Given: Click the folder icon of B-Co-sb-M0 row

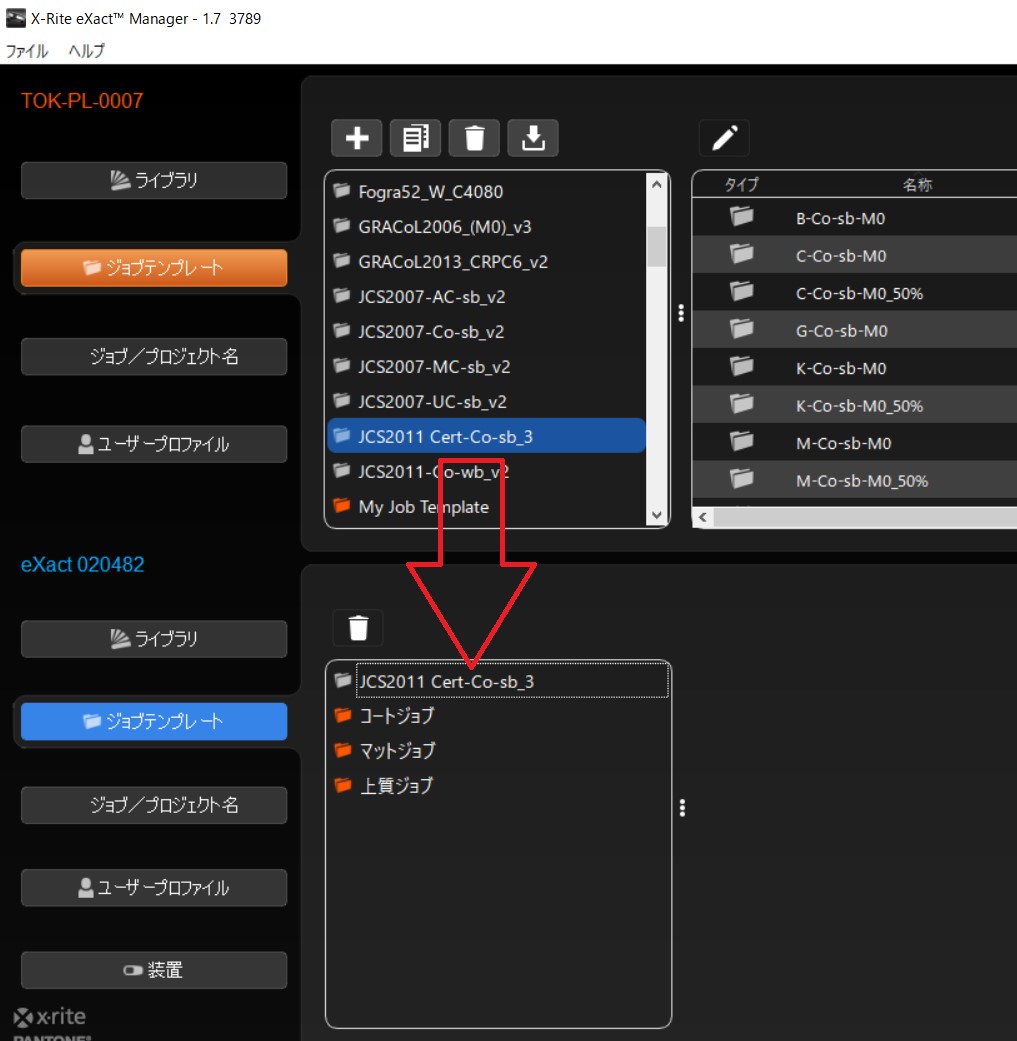Looking at the screenshot, I should 742,216.
